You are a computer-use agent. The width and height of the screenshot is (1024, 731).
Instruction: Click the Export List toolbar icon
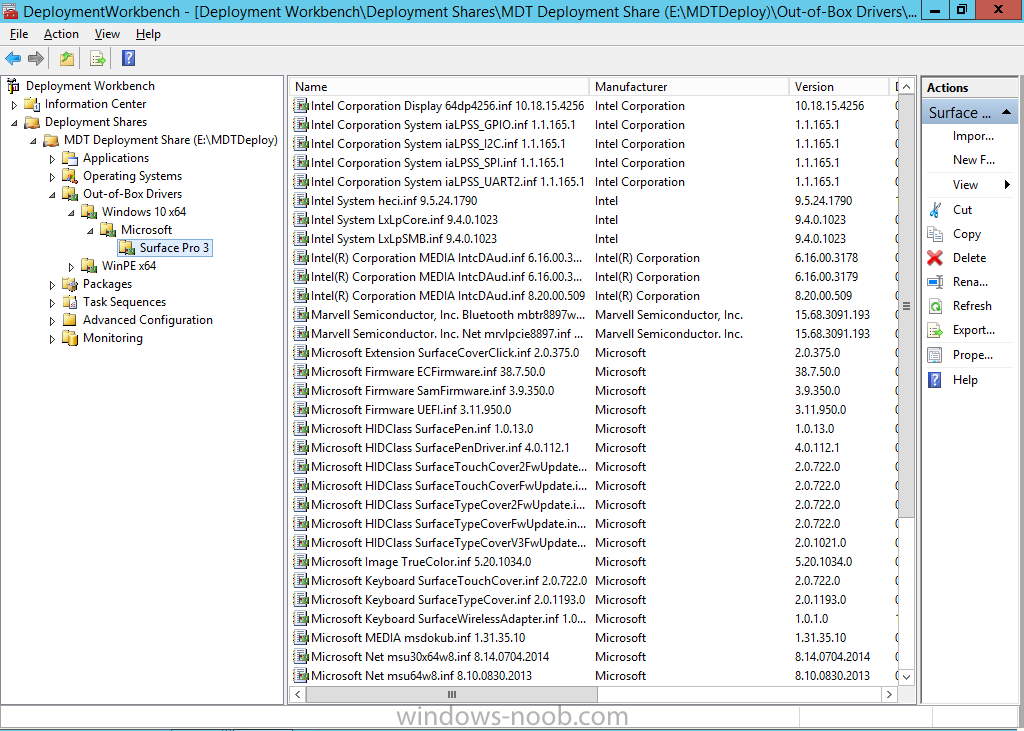[x=97, y=59]
